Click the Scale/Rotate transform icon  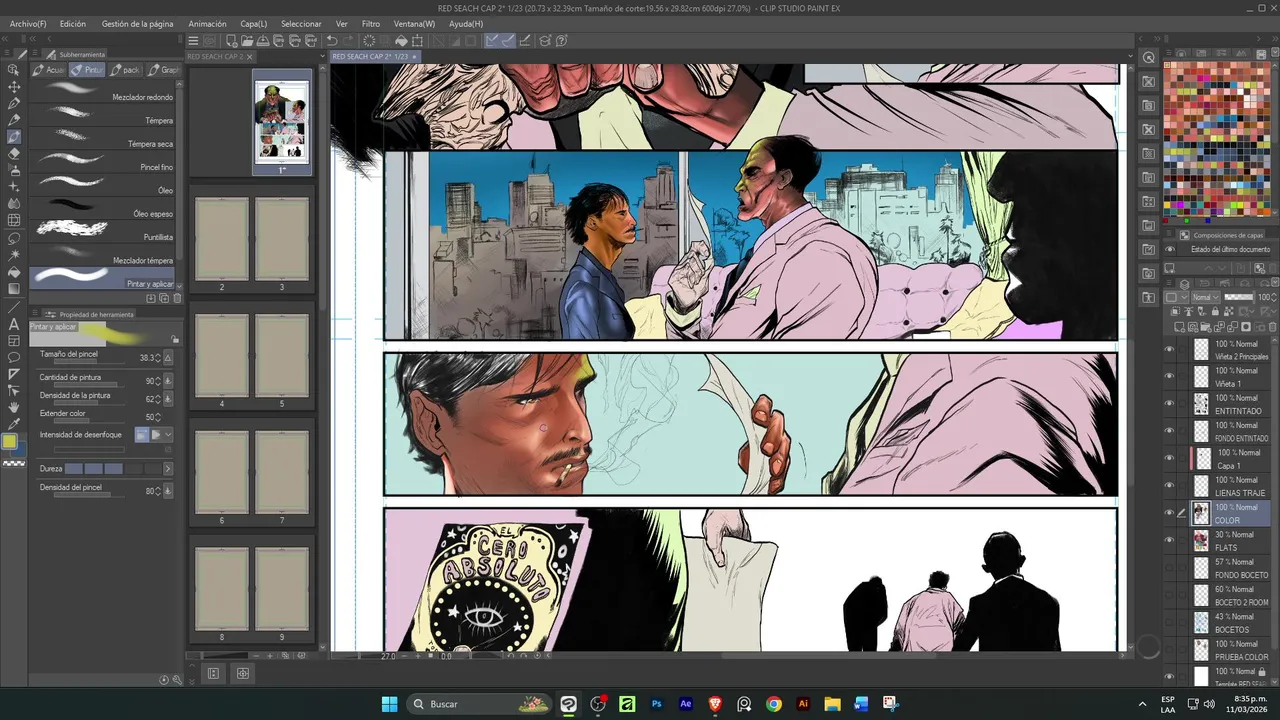click(x=417, y=41)
